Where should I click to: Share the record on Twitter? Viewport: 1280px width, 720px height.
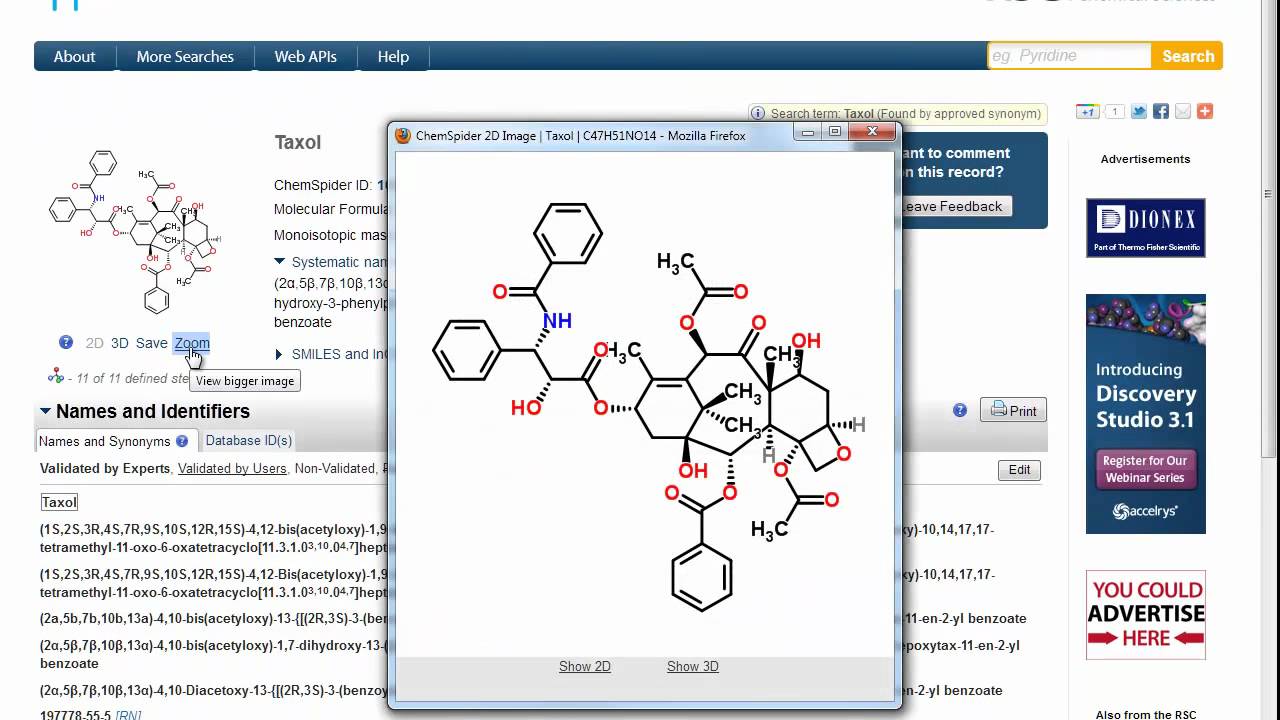tap(1139, 112)
